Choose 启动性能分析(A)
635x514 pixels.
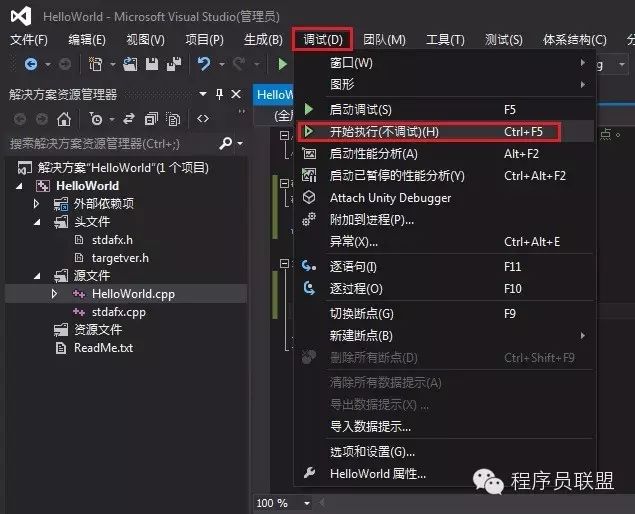click(445, 154)
